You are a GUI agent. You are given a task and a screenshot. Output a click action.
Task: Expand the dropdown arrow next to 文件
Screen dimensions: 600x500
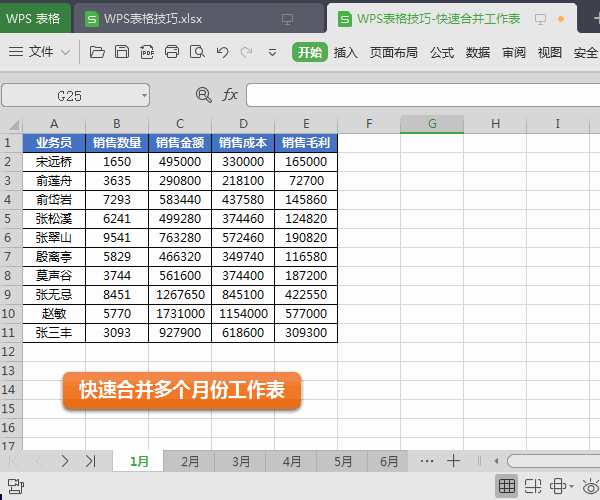[x=66, y=52]
